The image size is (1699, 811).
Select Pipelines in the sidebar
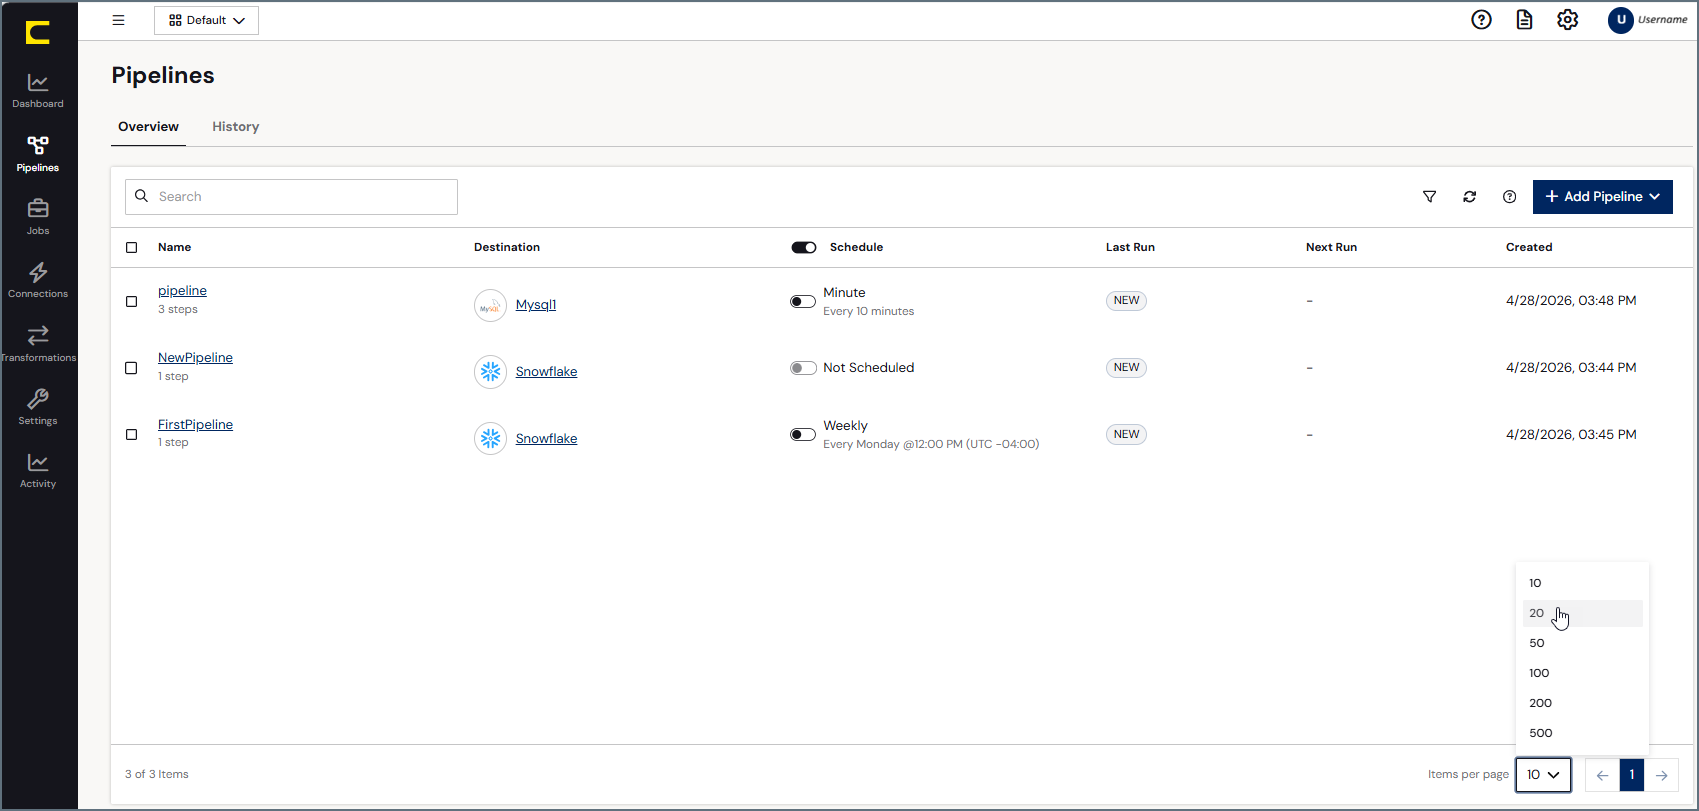coord(38,154)
